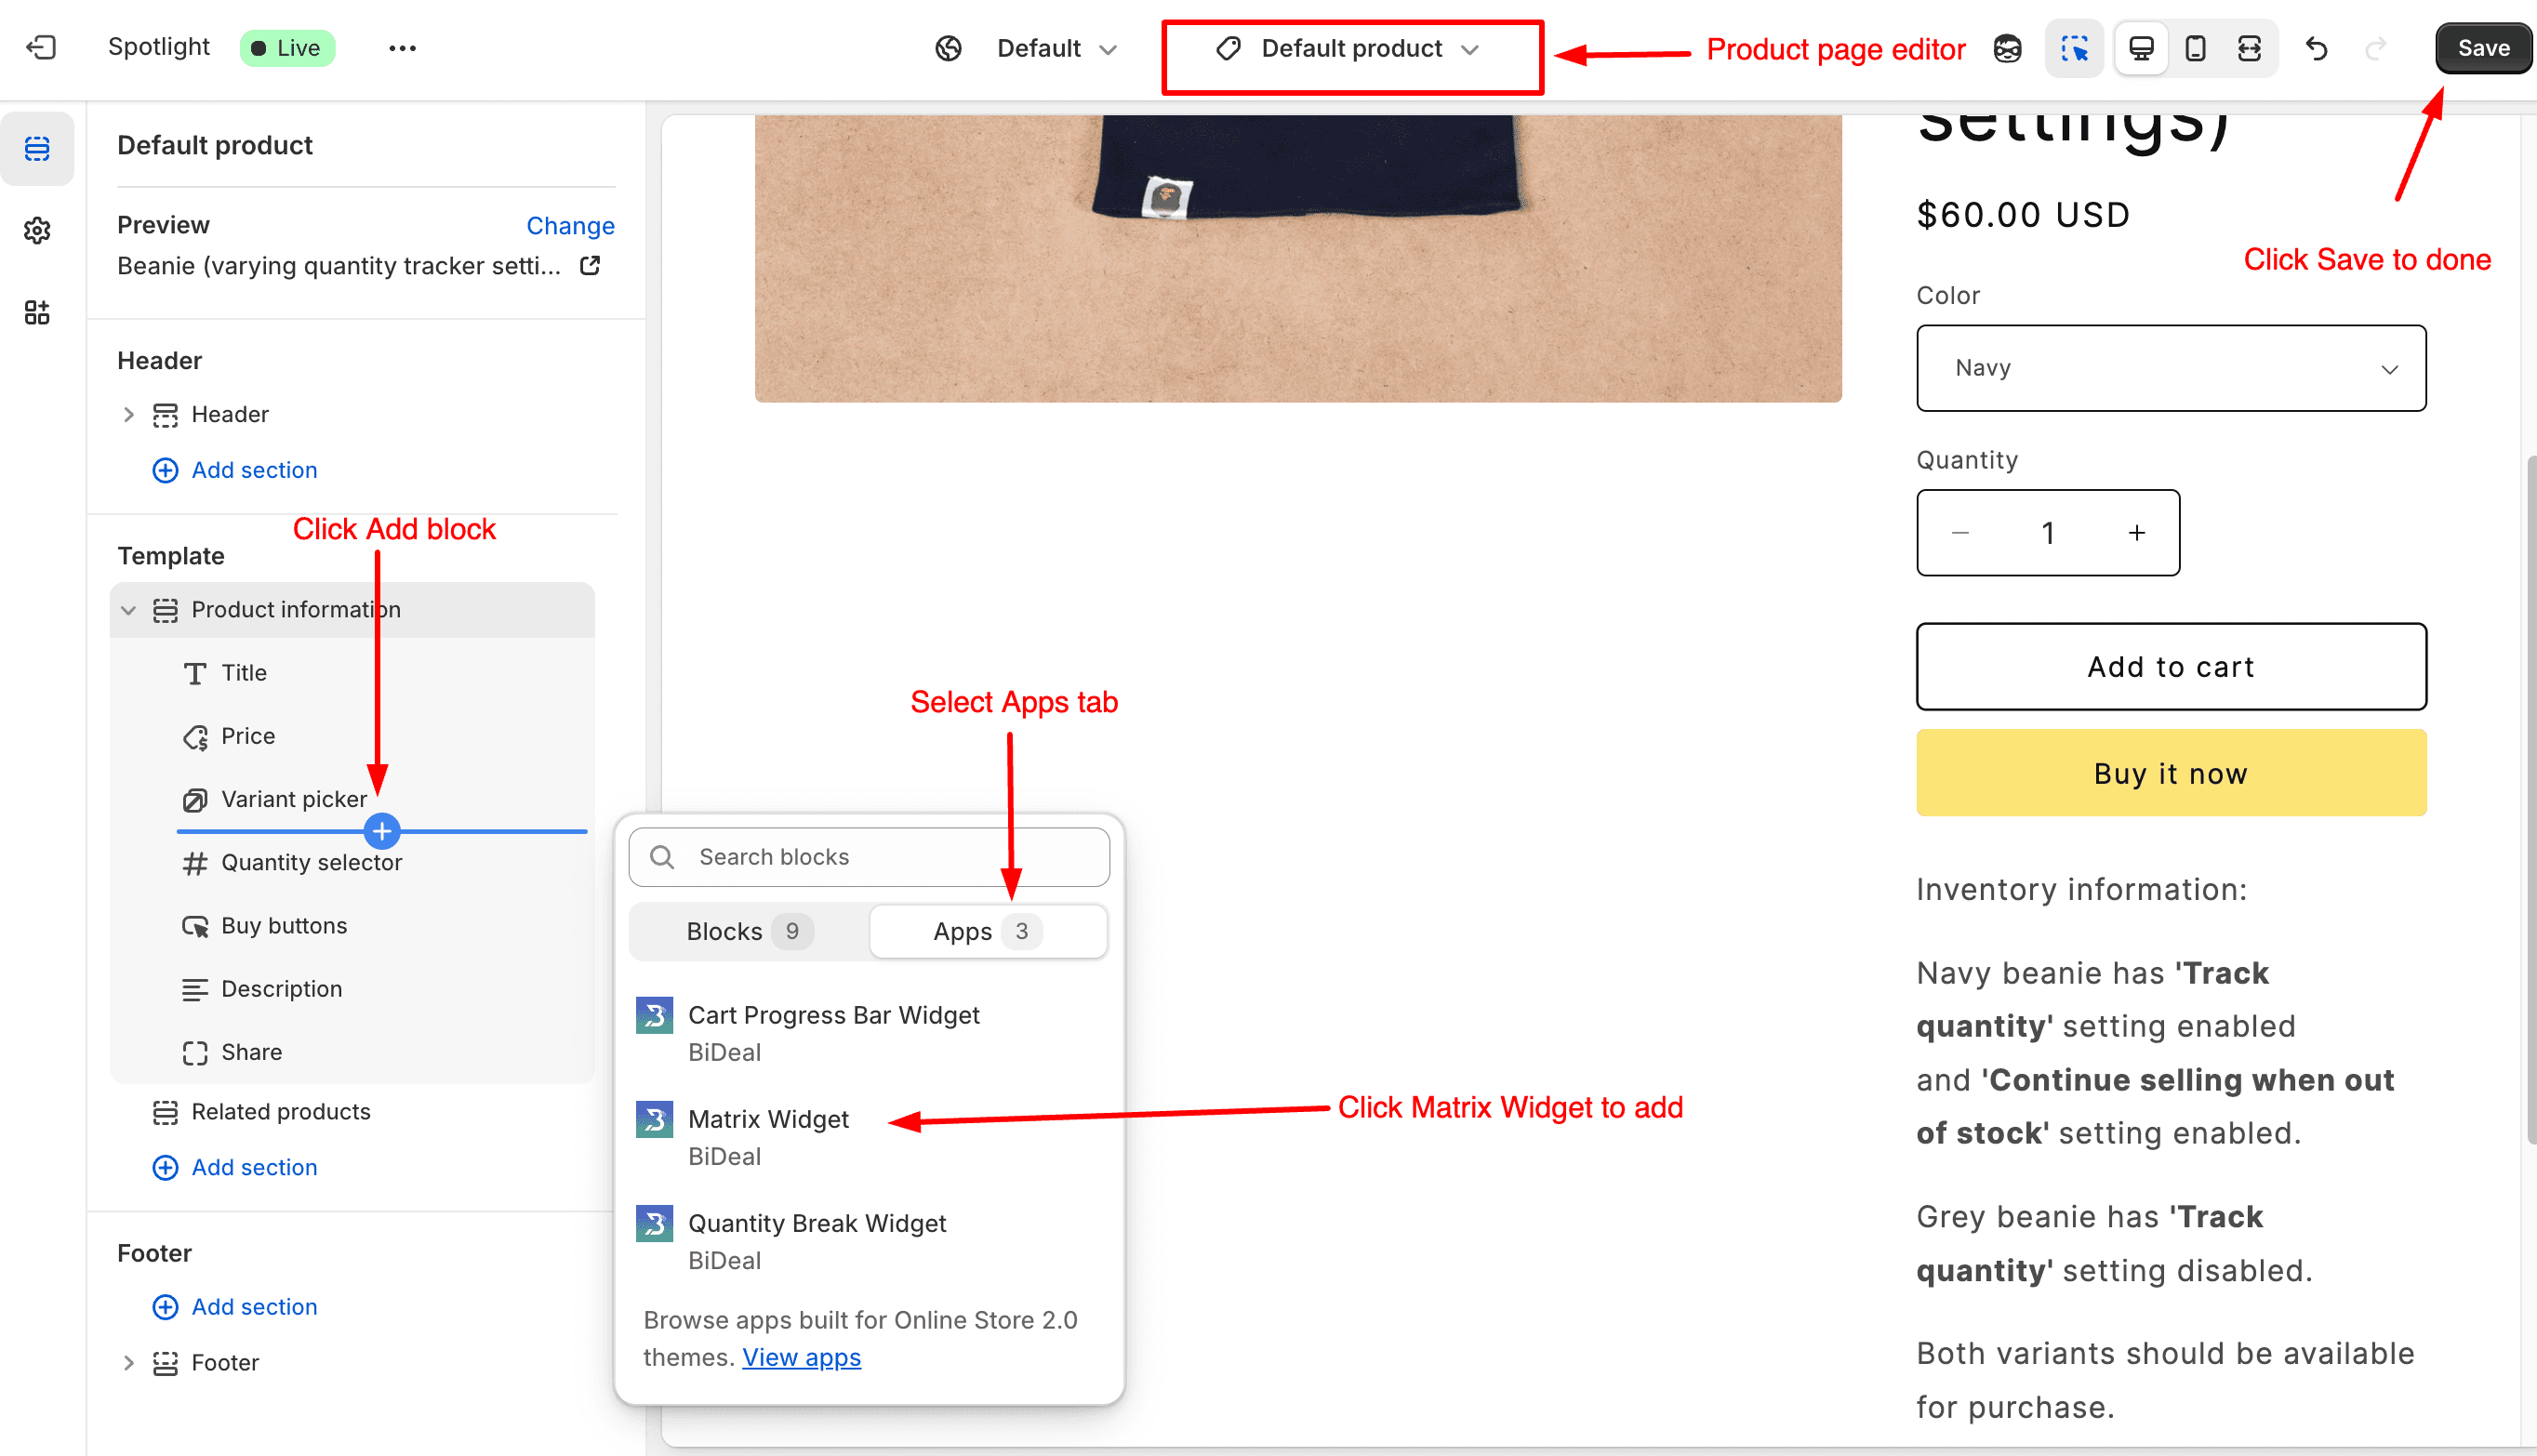This screenshot has height=1456, width=2537.
Task: Click the redo arrow icon
Action: coord(2376,48)
